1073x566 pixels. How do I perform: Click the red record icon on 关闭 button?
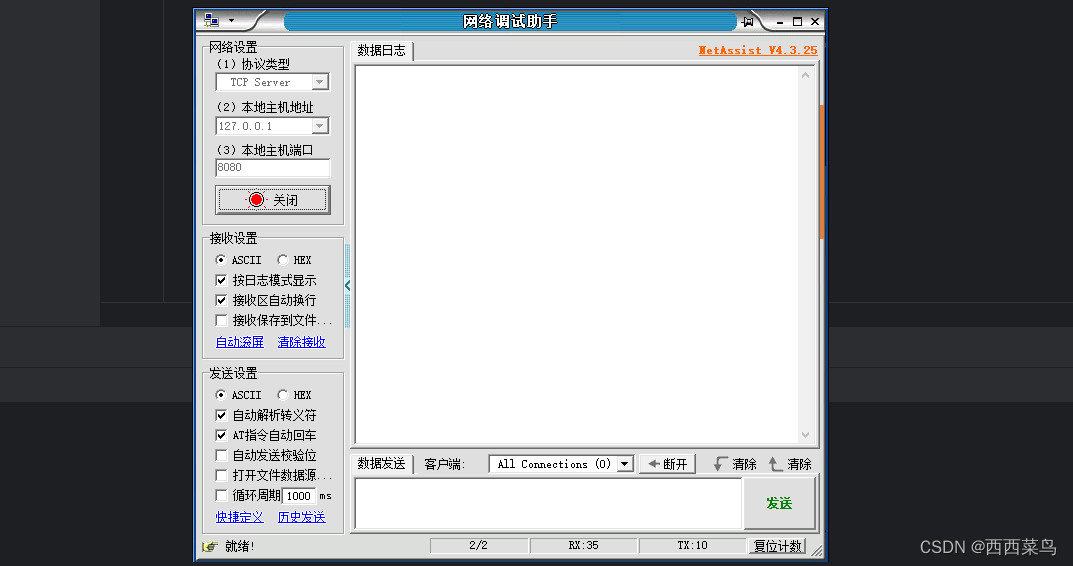pos(256,200)
